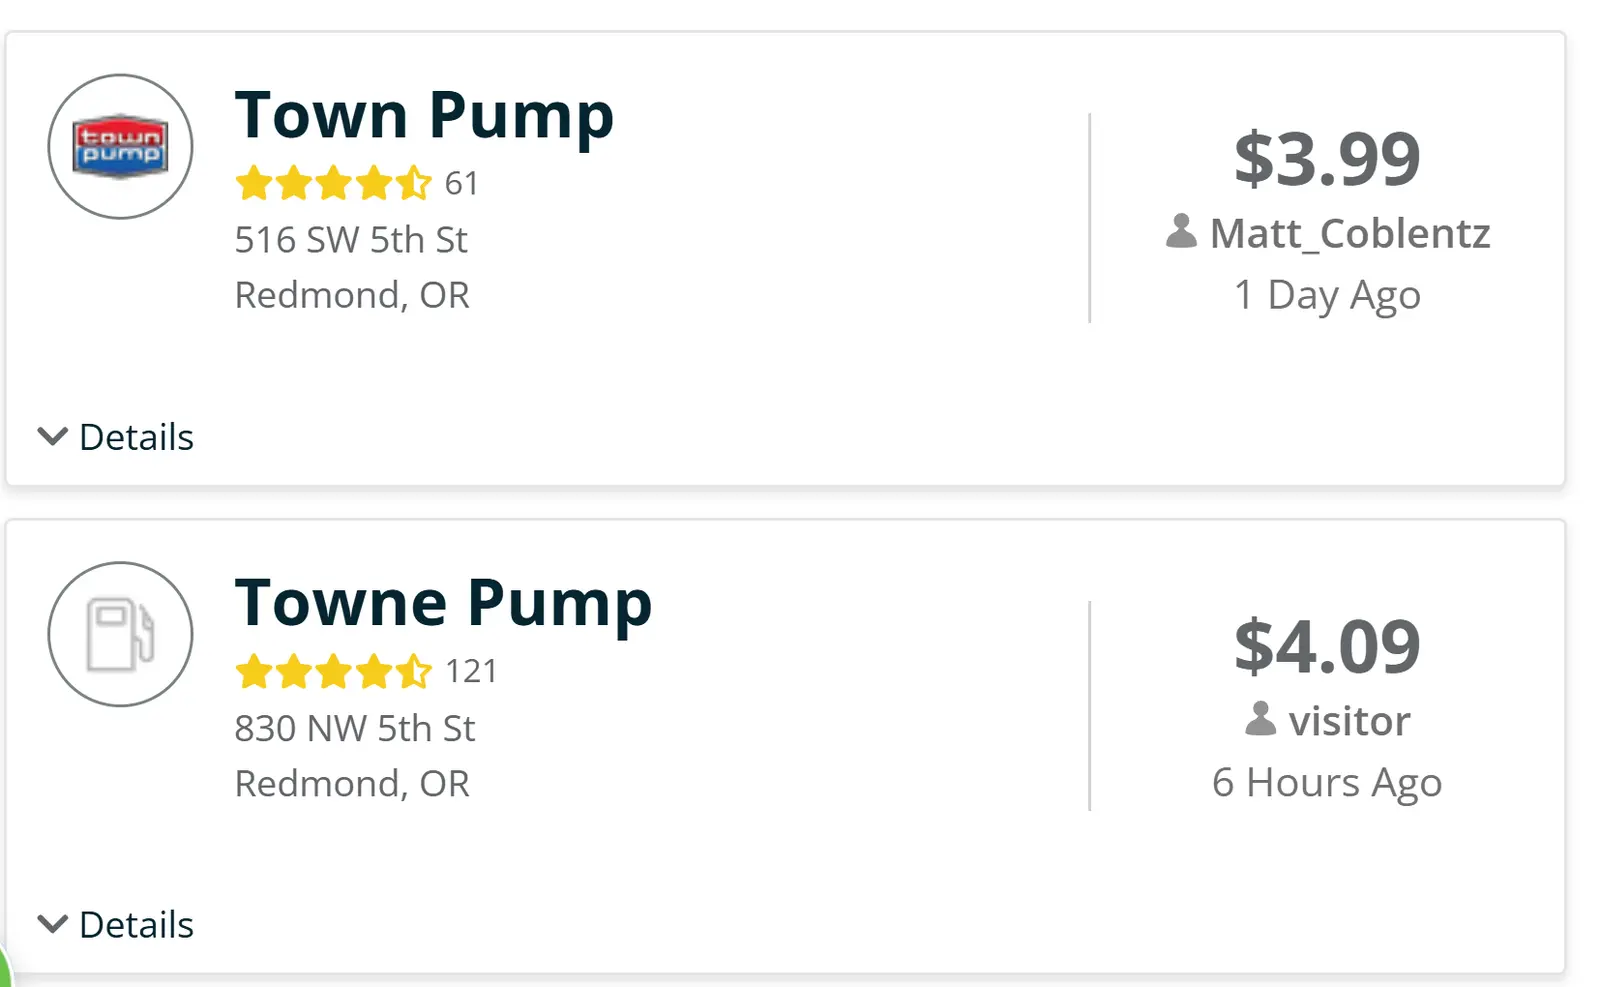
Task: Open the Town Pump station title
Action: tap(424, 115)
